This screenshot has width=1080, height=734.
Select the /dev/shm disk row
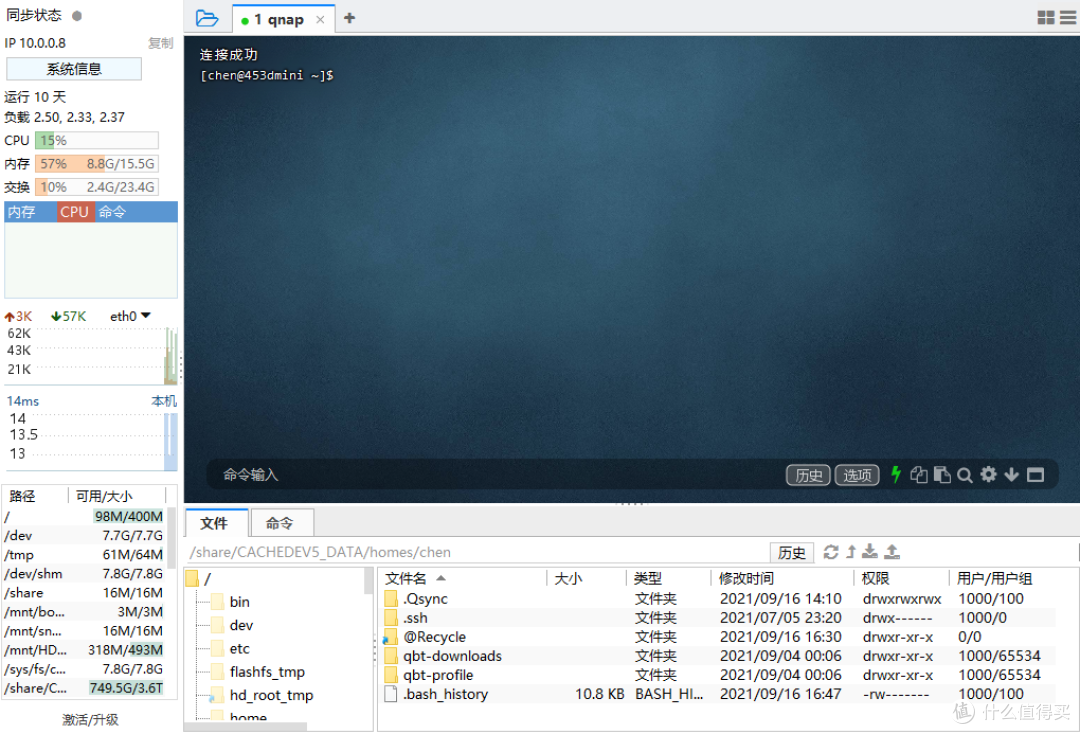[84, 574]
